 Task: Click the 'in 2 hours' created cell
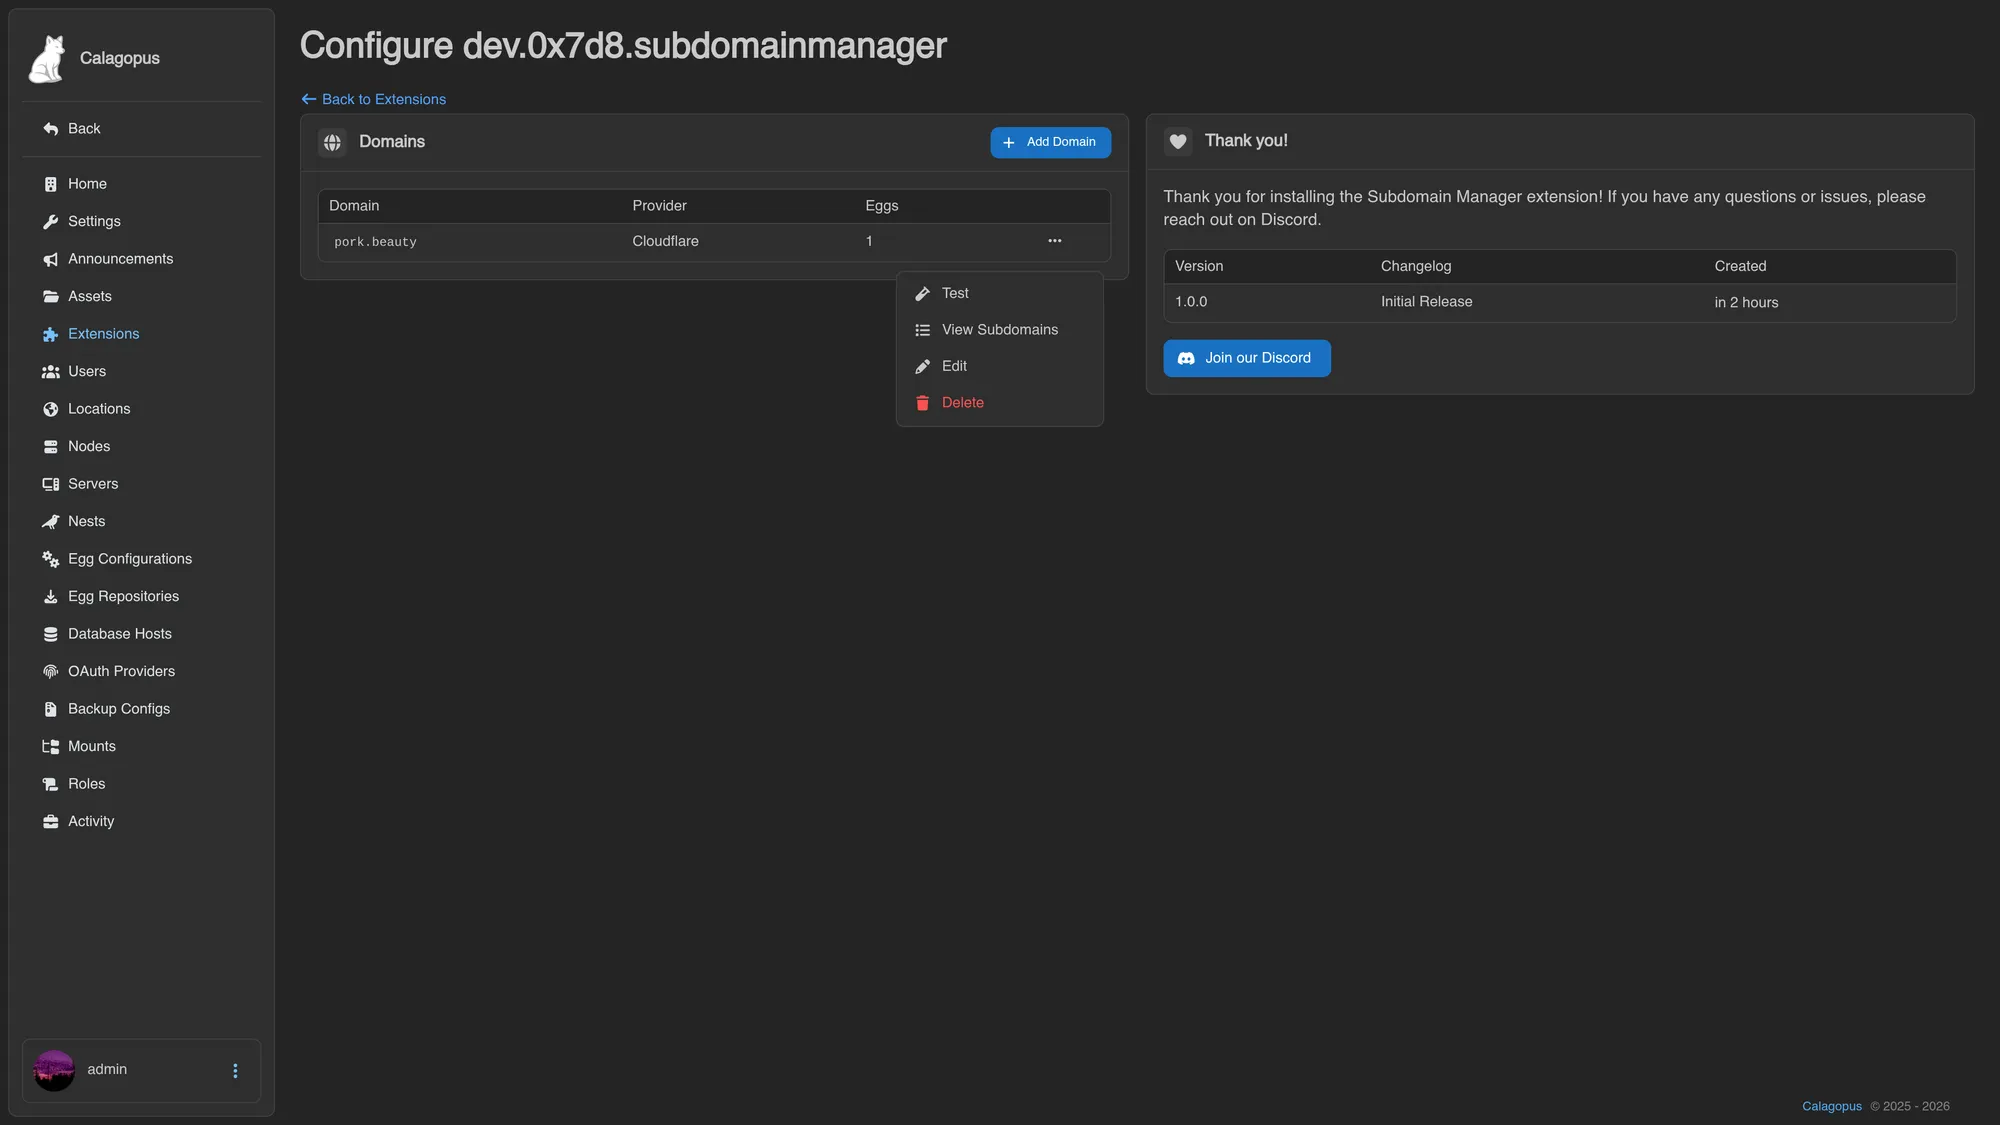coord(1746,303)
